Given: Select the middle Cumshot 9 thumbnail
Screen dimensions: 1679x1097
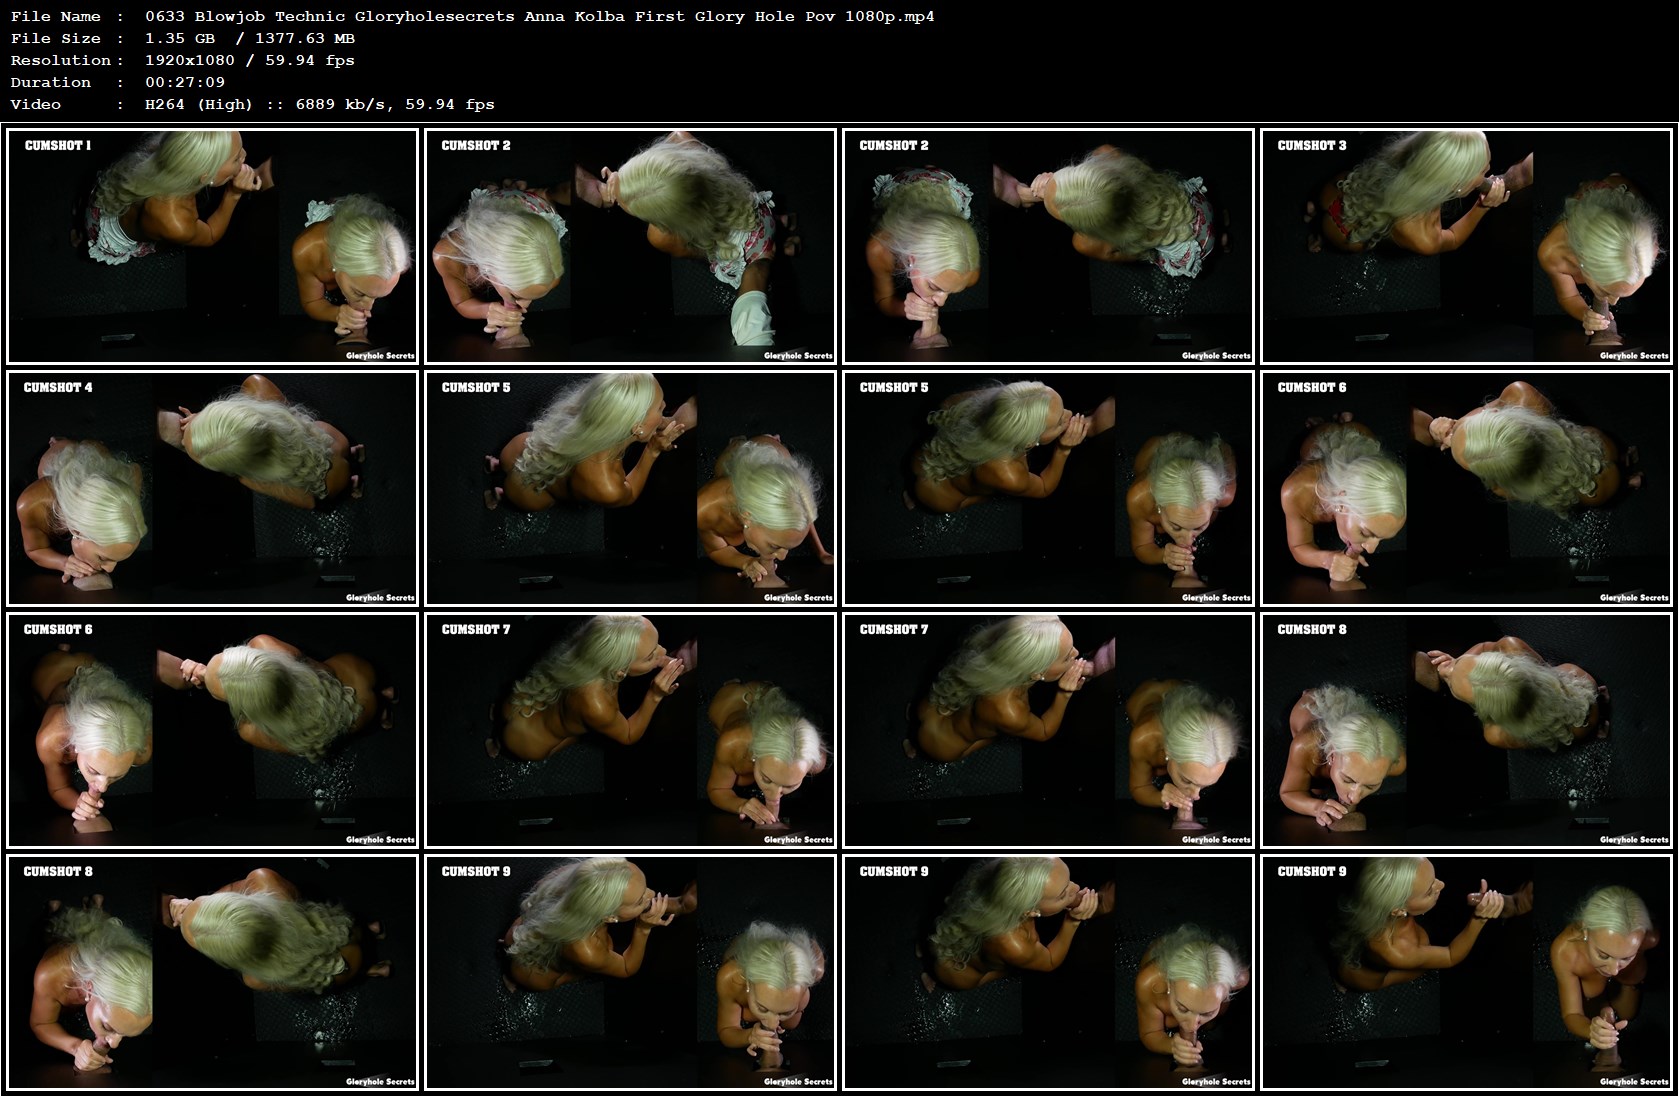Looking at the screenshot, I should click(x=1048, y=974).
